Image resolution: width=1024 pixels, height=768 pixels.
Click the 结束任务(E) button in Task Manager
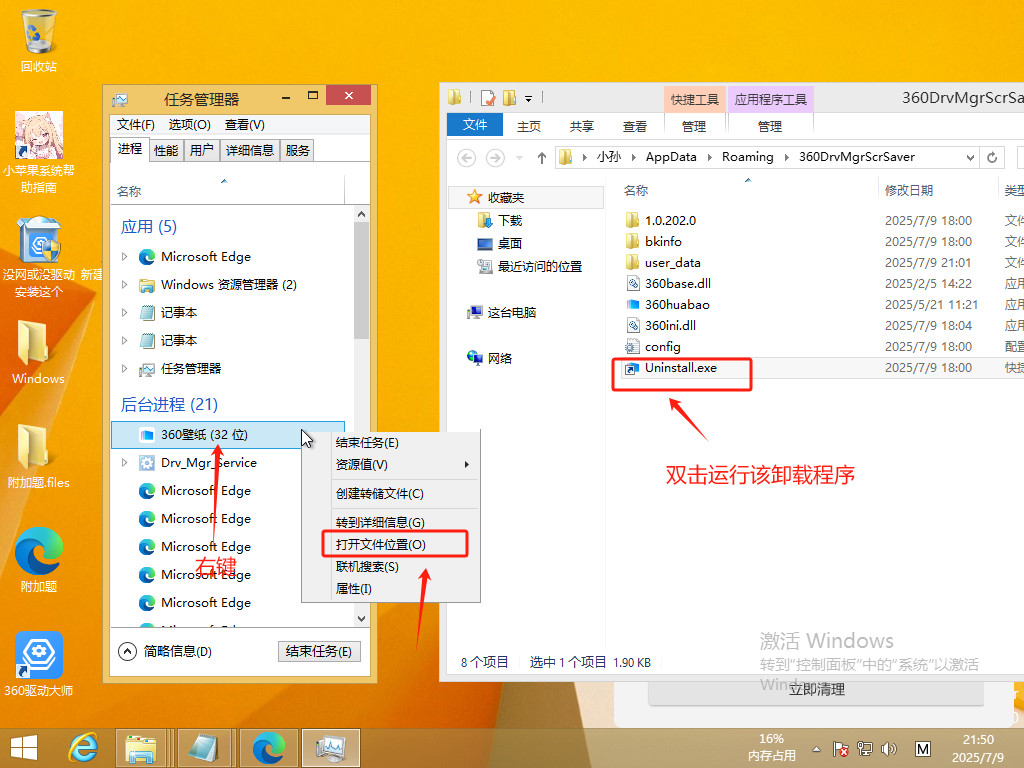319,652
